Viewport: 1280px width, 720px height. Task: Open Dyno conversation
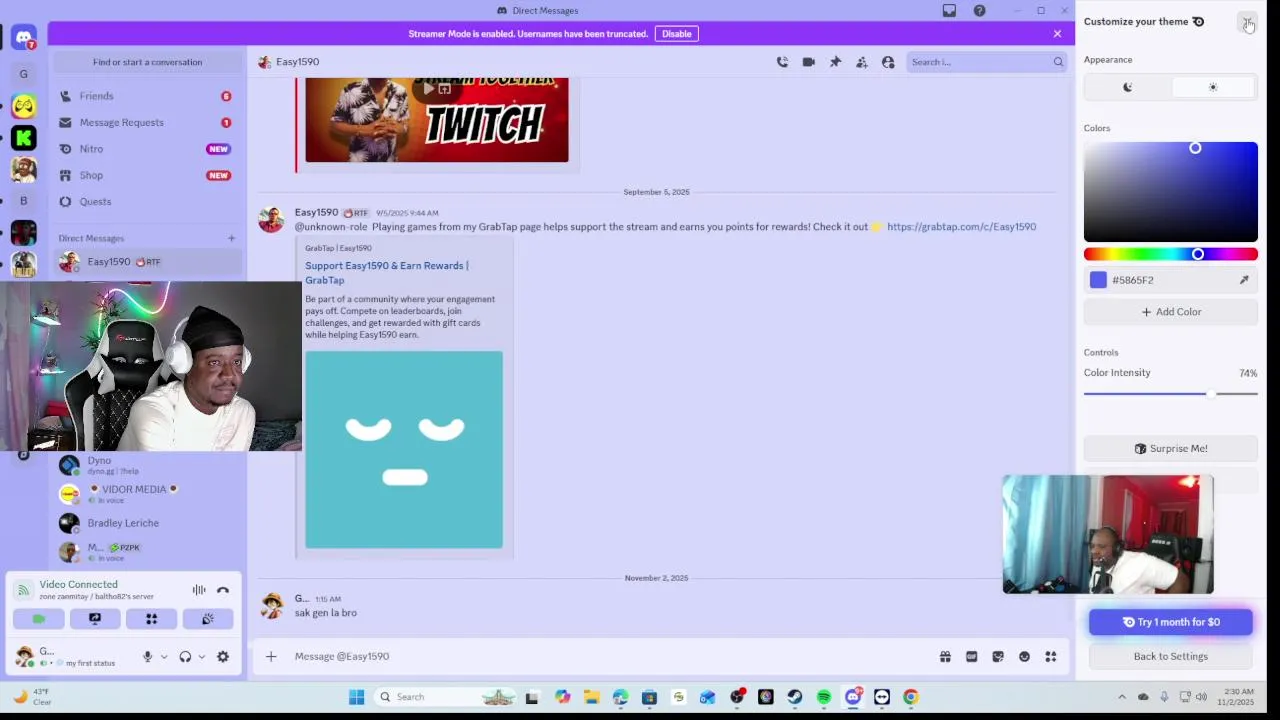148,465
